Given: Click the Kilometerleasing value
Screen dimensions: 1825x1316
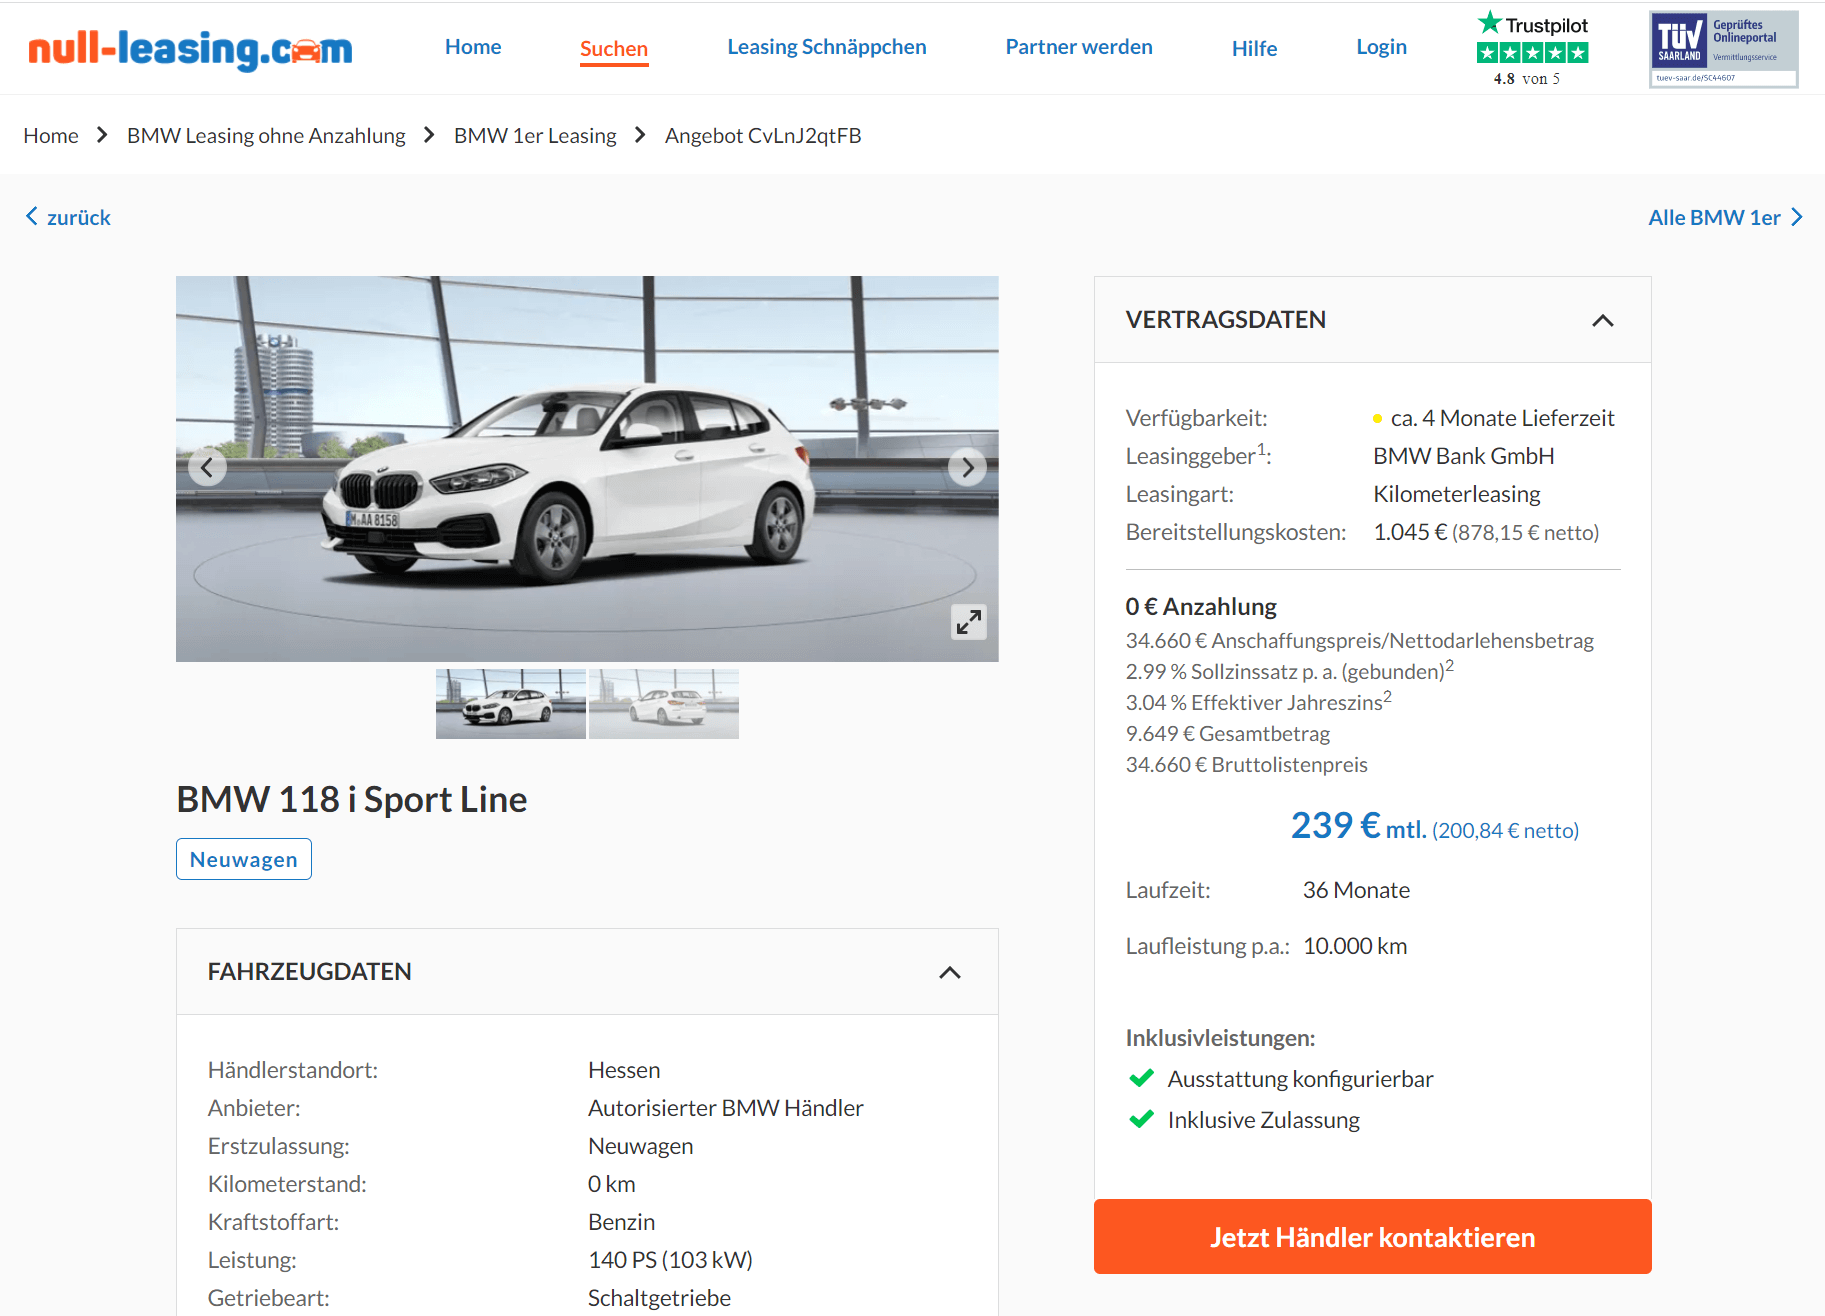Looking at the screenshot, I should (1457, 494).
